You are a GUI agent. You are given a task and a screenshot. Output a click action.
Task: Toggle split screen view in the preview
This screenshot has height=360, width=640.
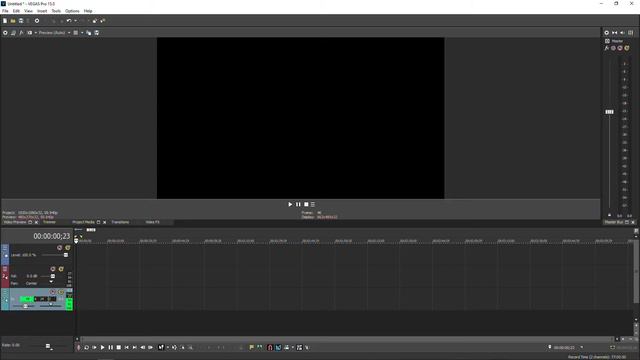[x=29, y=33]
